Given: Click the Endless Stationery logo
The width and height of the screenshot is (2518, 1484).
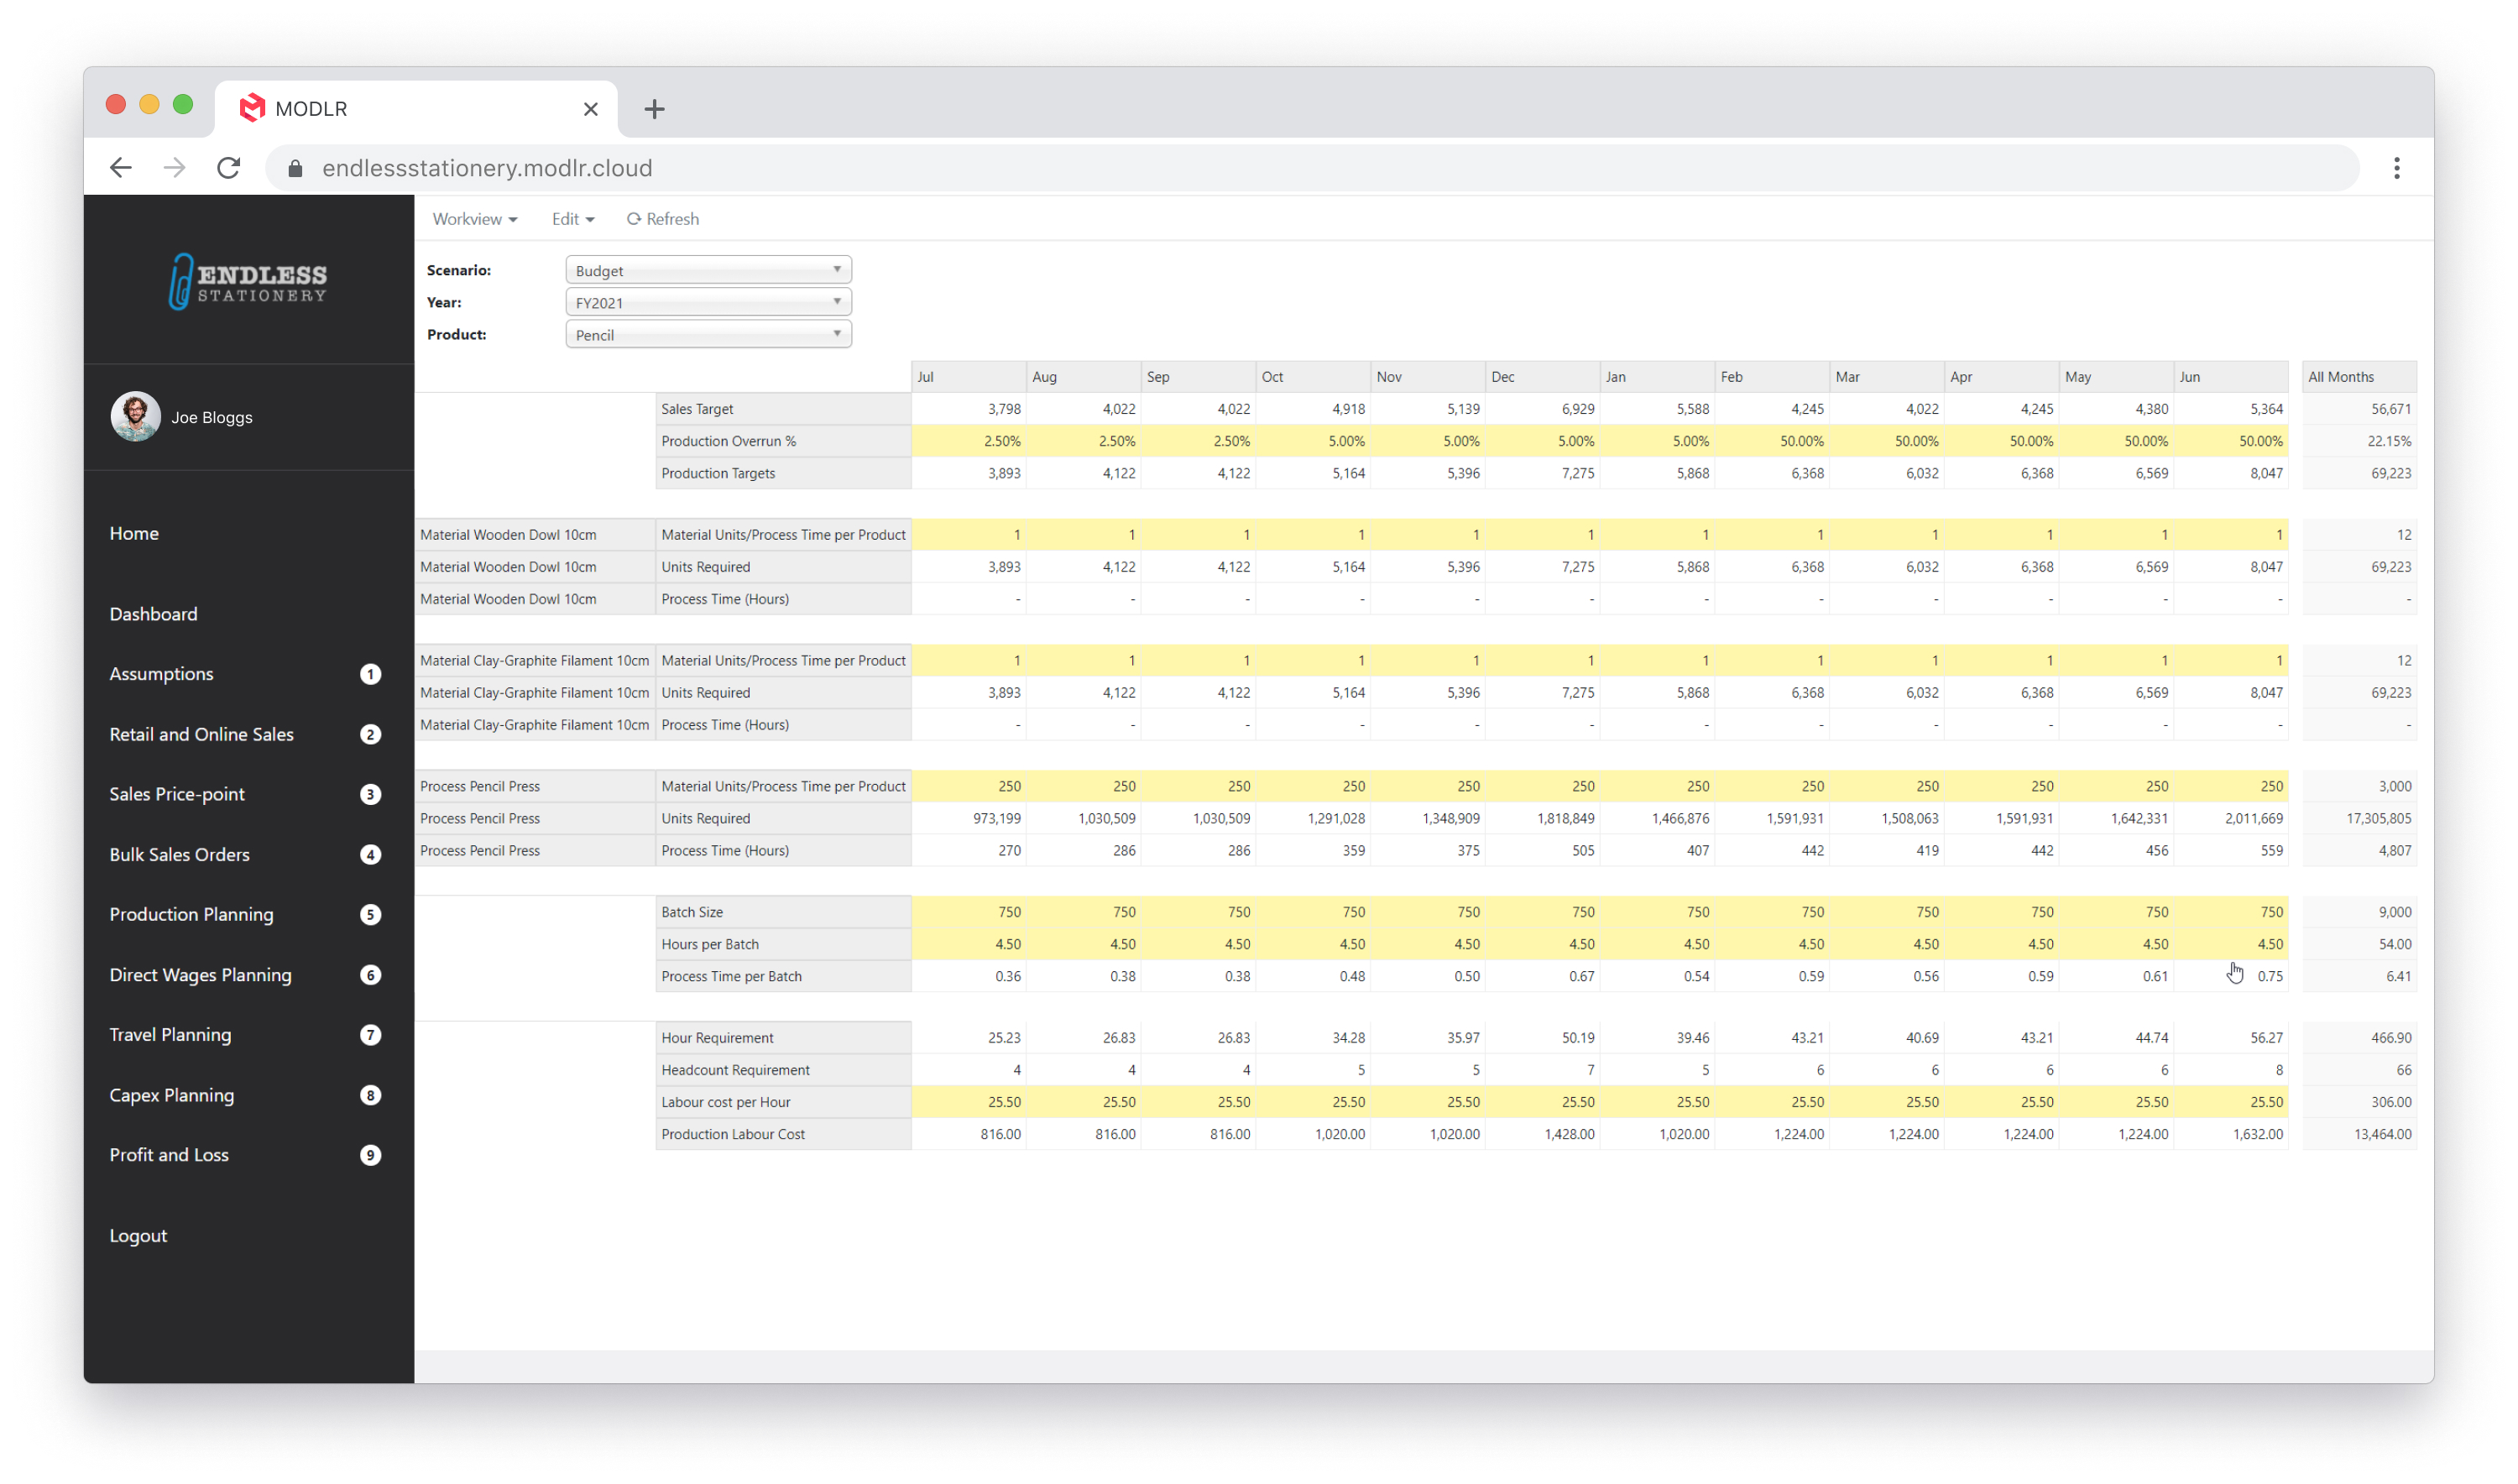Looking at the screenshot, I should pos(248,281).
